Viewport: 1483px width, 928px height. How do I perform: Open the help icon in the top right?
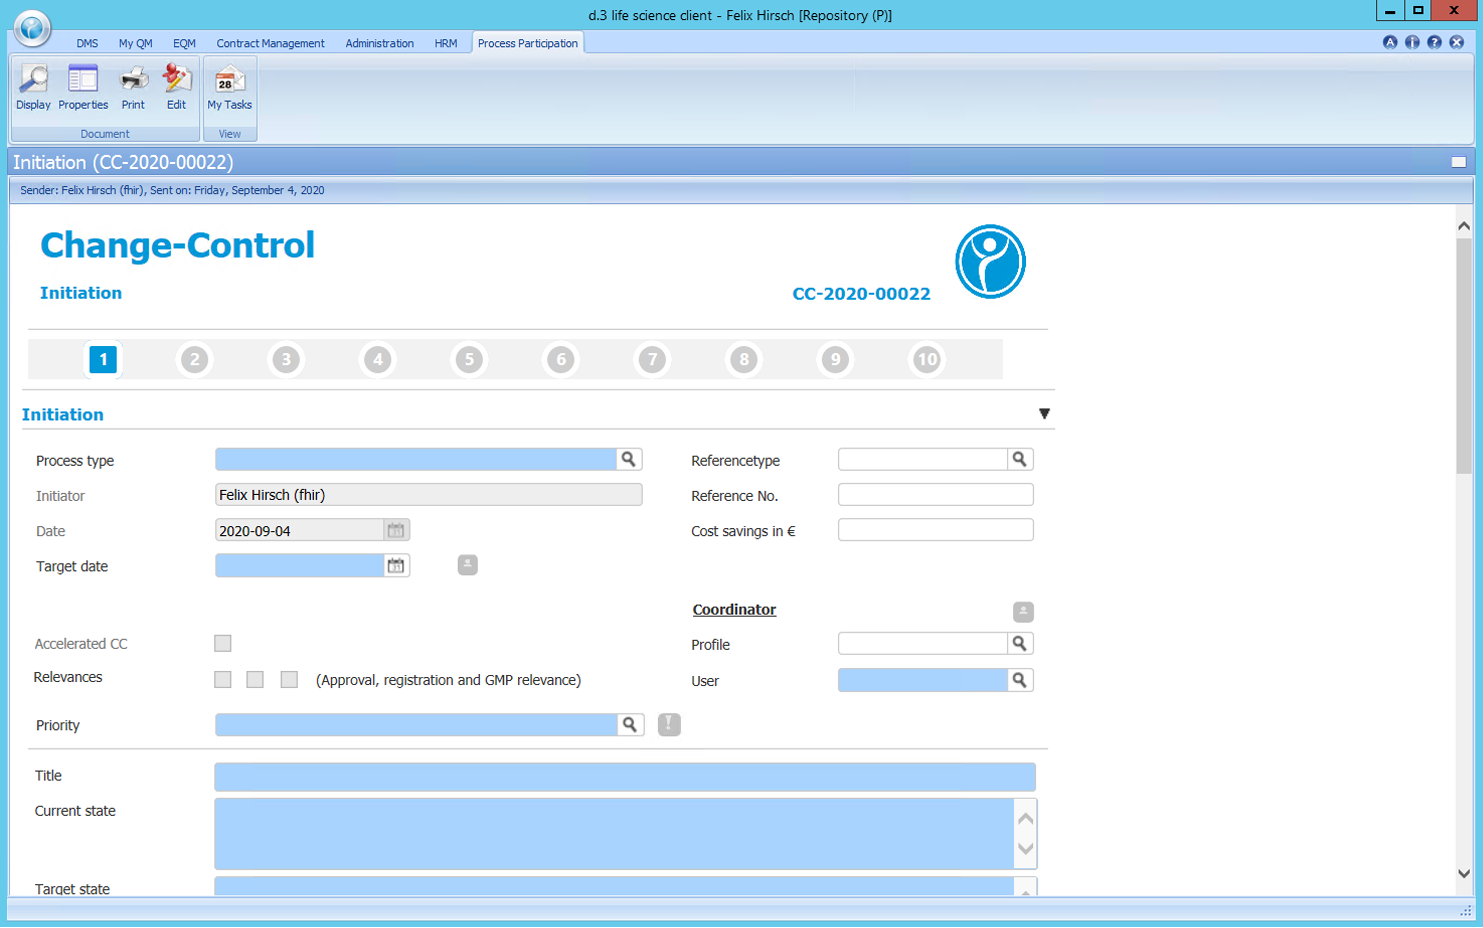pos(1434,42)
